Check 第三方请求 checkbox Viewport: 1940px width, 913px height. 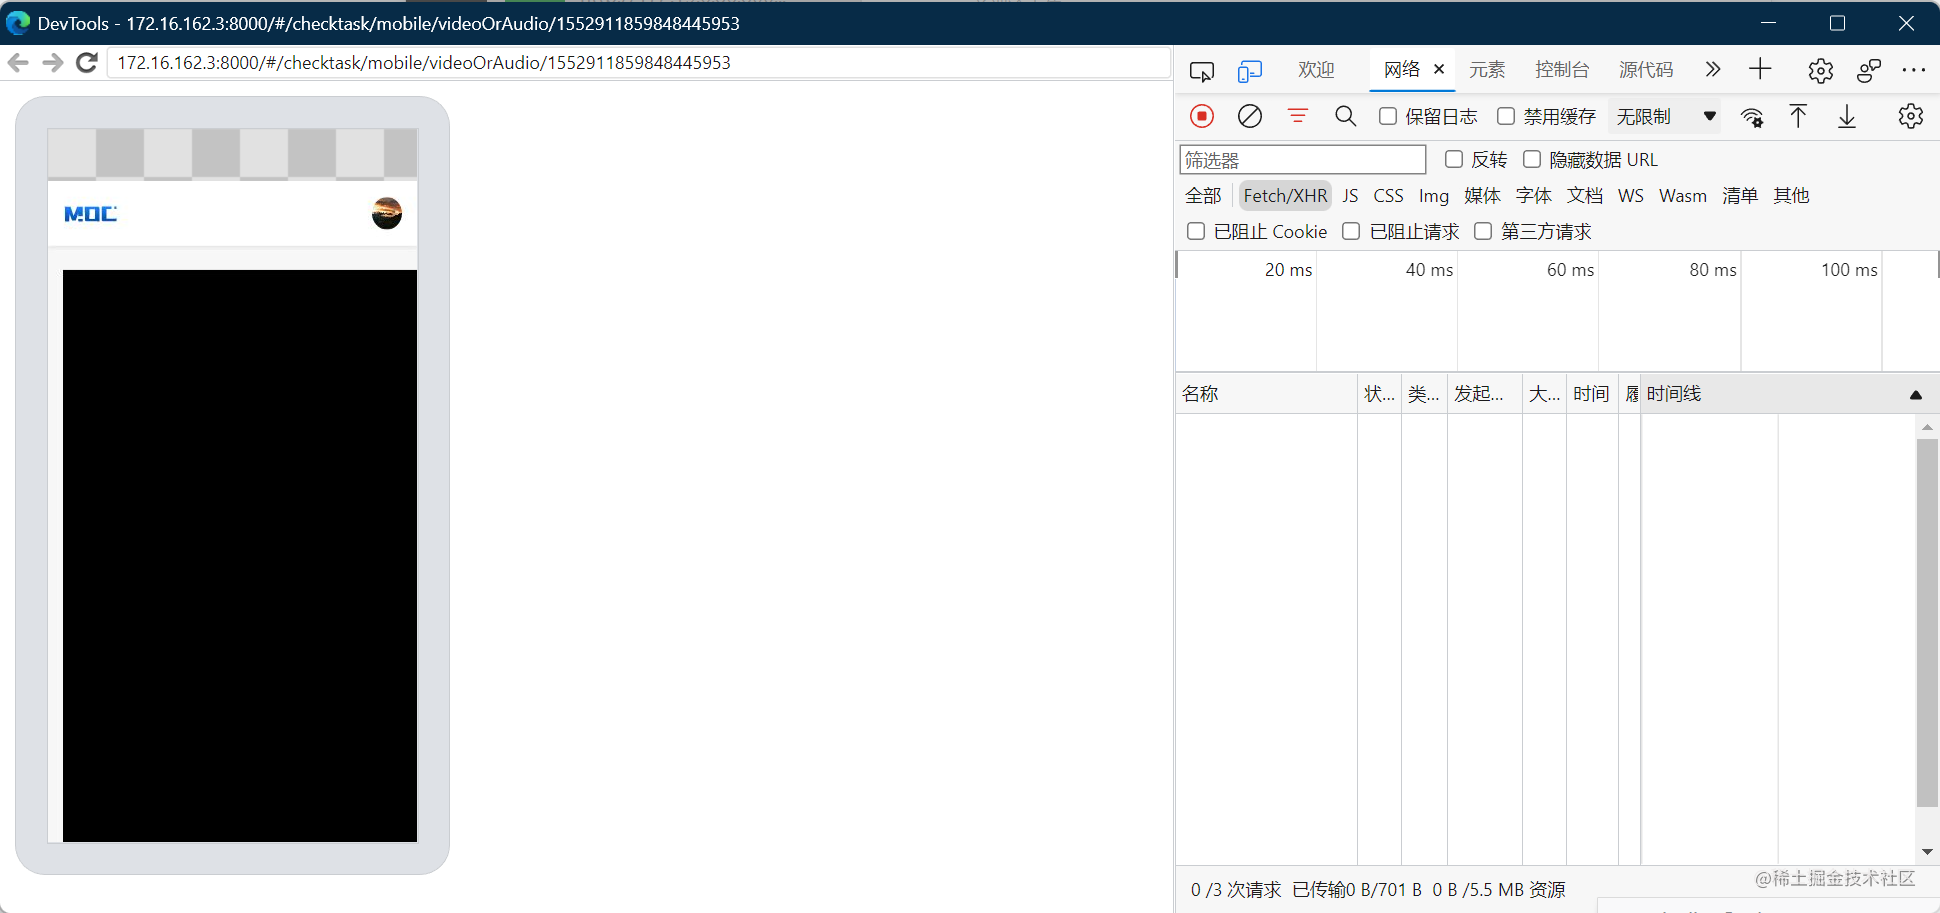pyautogui.click(x=1483, y=231)
